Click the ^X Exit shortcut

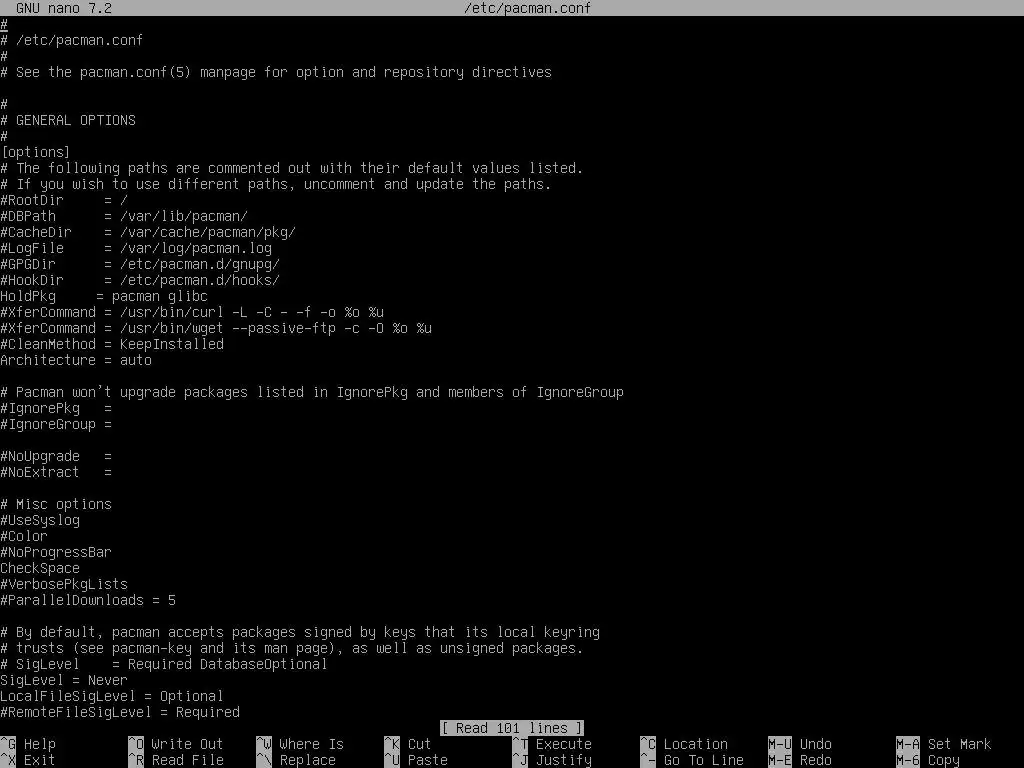point(28,760)
